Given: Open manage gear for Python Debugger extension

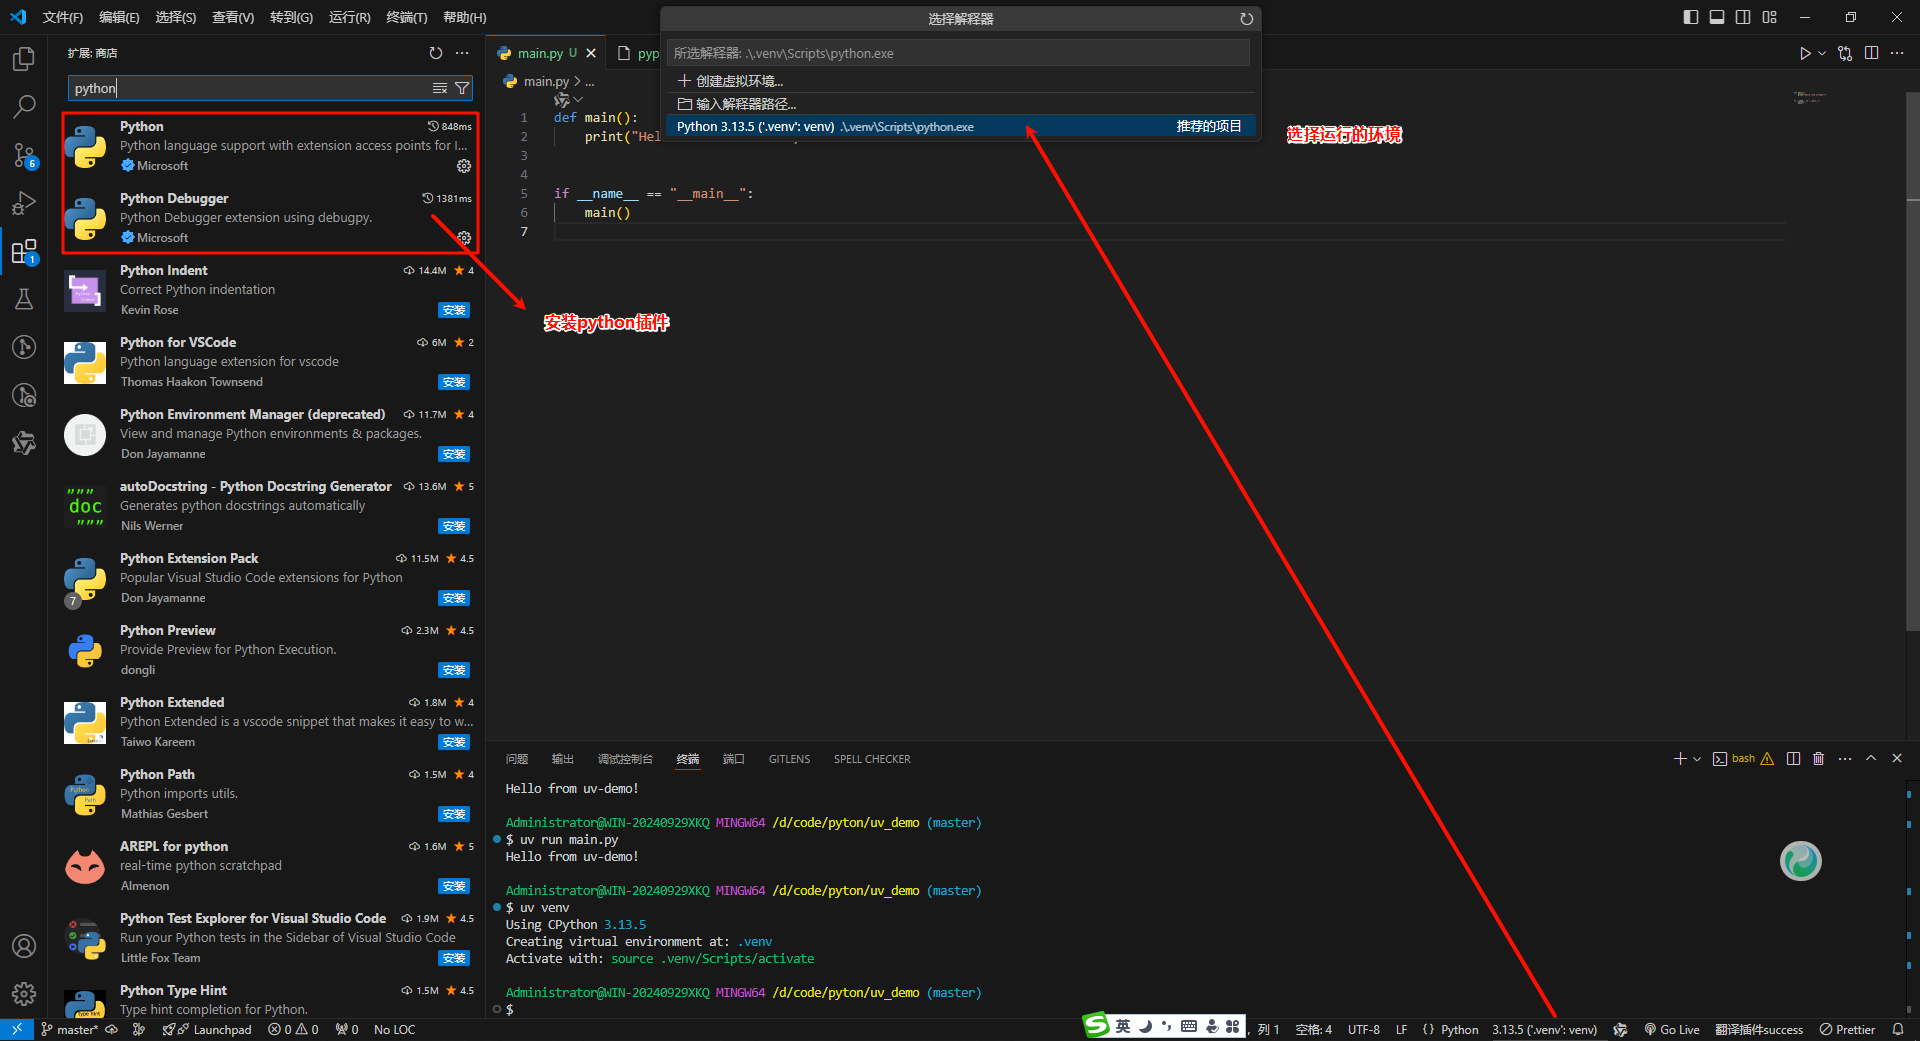Looking at the screenshot, I should click(x=464, y=238).
